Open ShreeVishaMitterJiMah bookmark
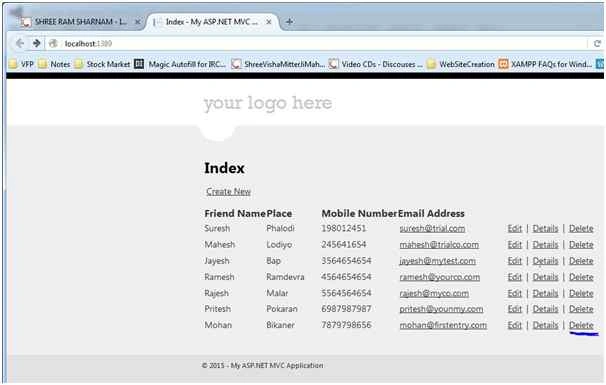 pos(278,64)
